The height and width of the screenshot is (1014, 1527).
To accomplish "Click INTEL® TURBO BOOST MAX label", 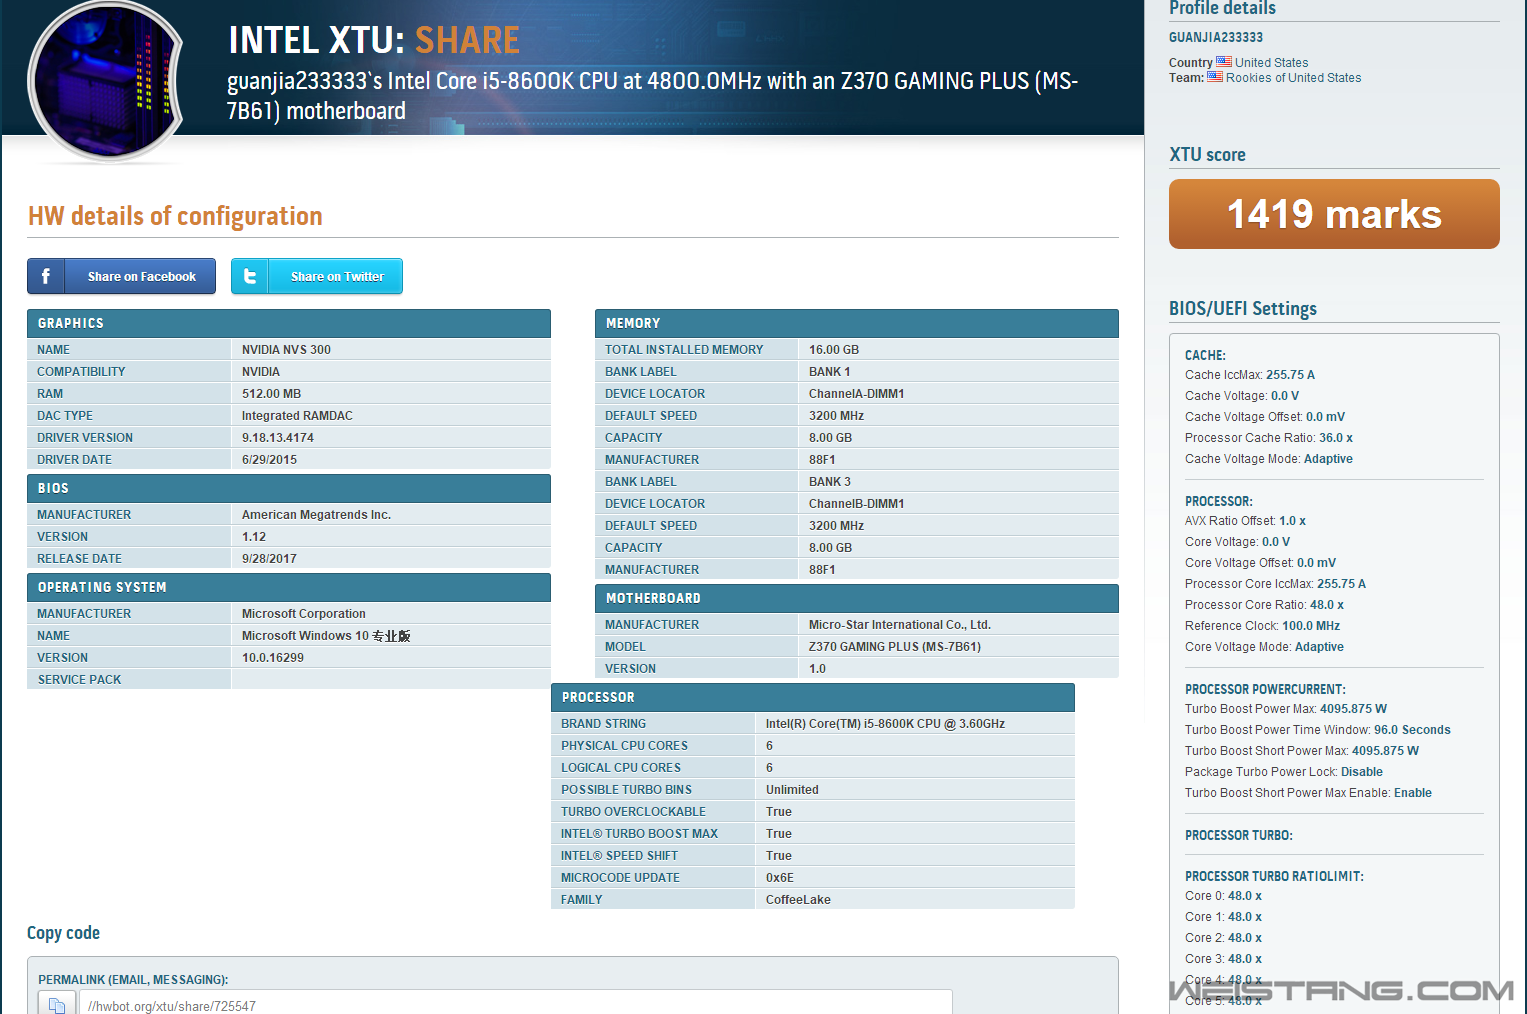I will coord(639,833).
